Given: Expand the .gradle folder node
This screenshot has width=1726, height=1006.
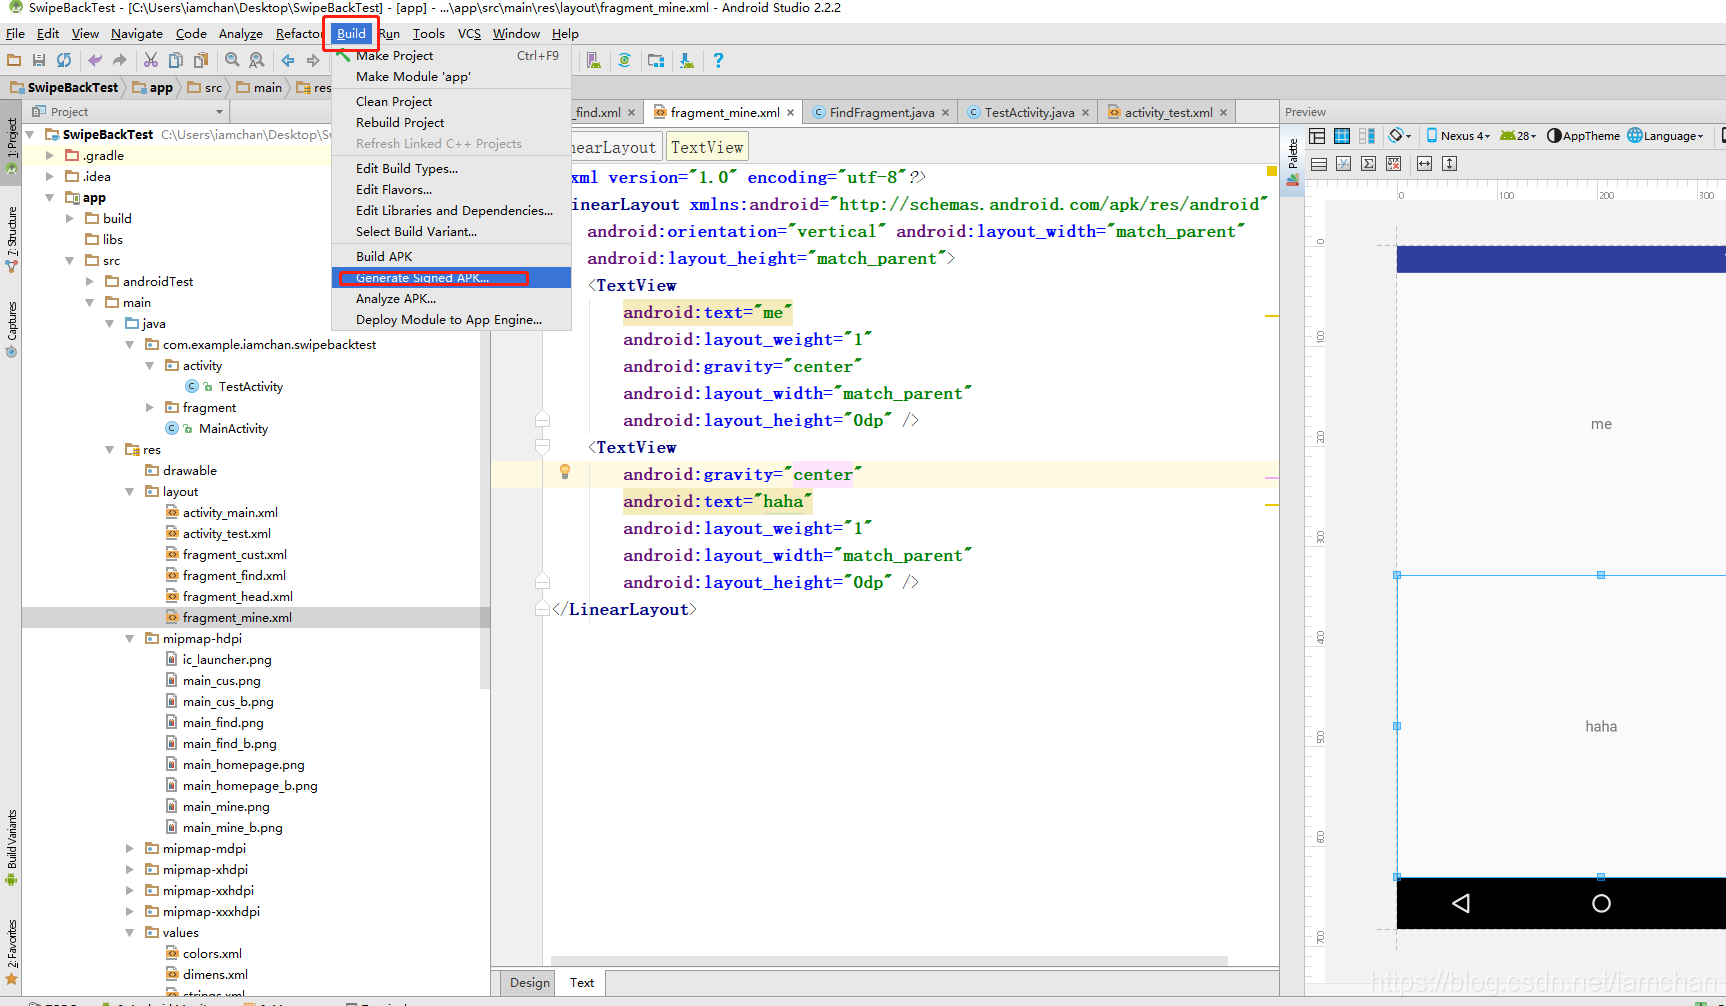Looking at the screenshot, I should (49, 156).
